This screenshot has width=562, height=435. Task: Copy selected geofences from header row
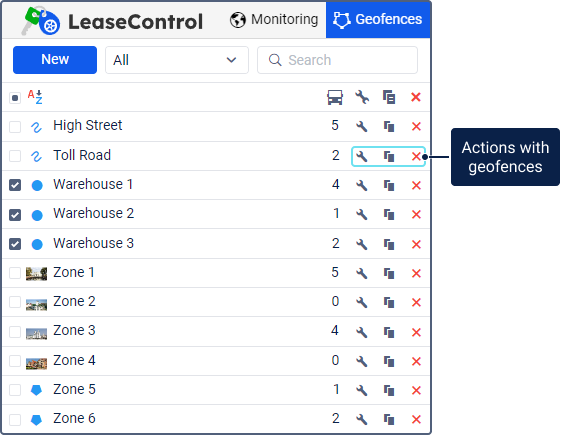tap(389, 97)
